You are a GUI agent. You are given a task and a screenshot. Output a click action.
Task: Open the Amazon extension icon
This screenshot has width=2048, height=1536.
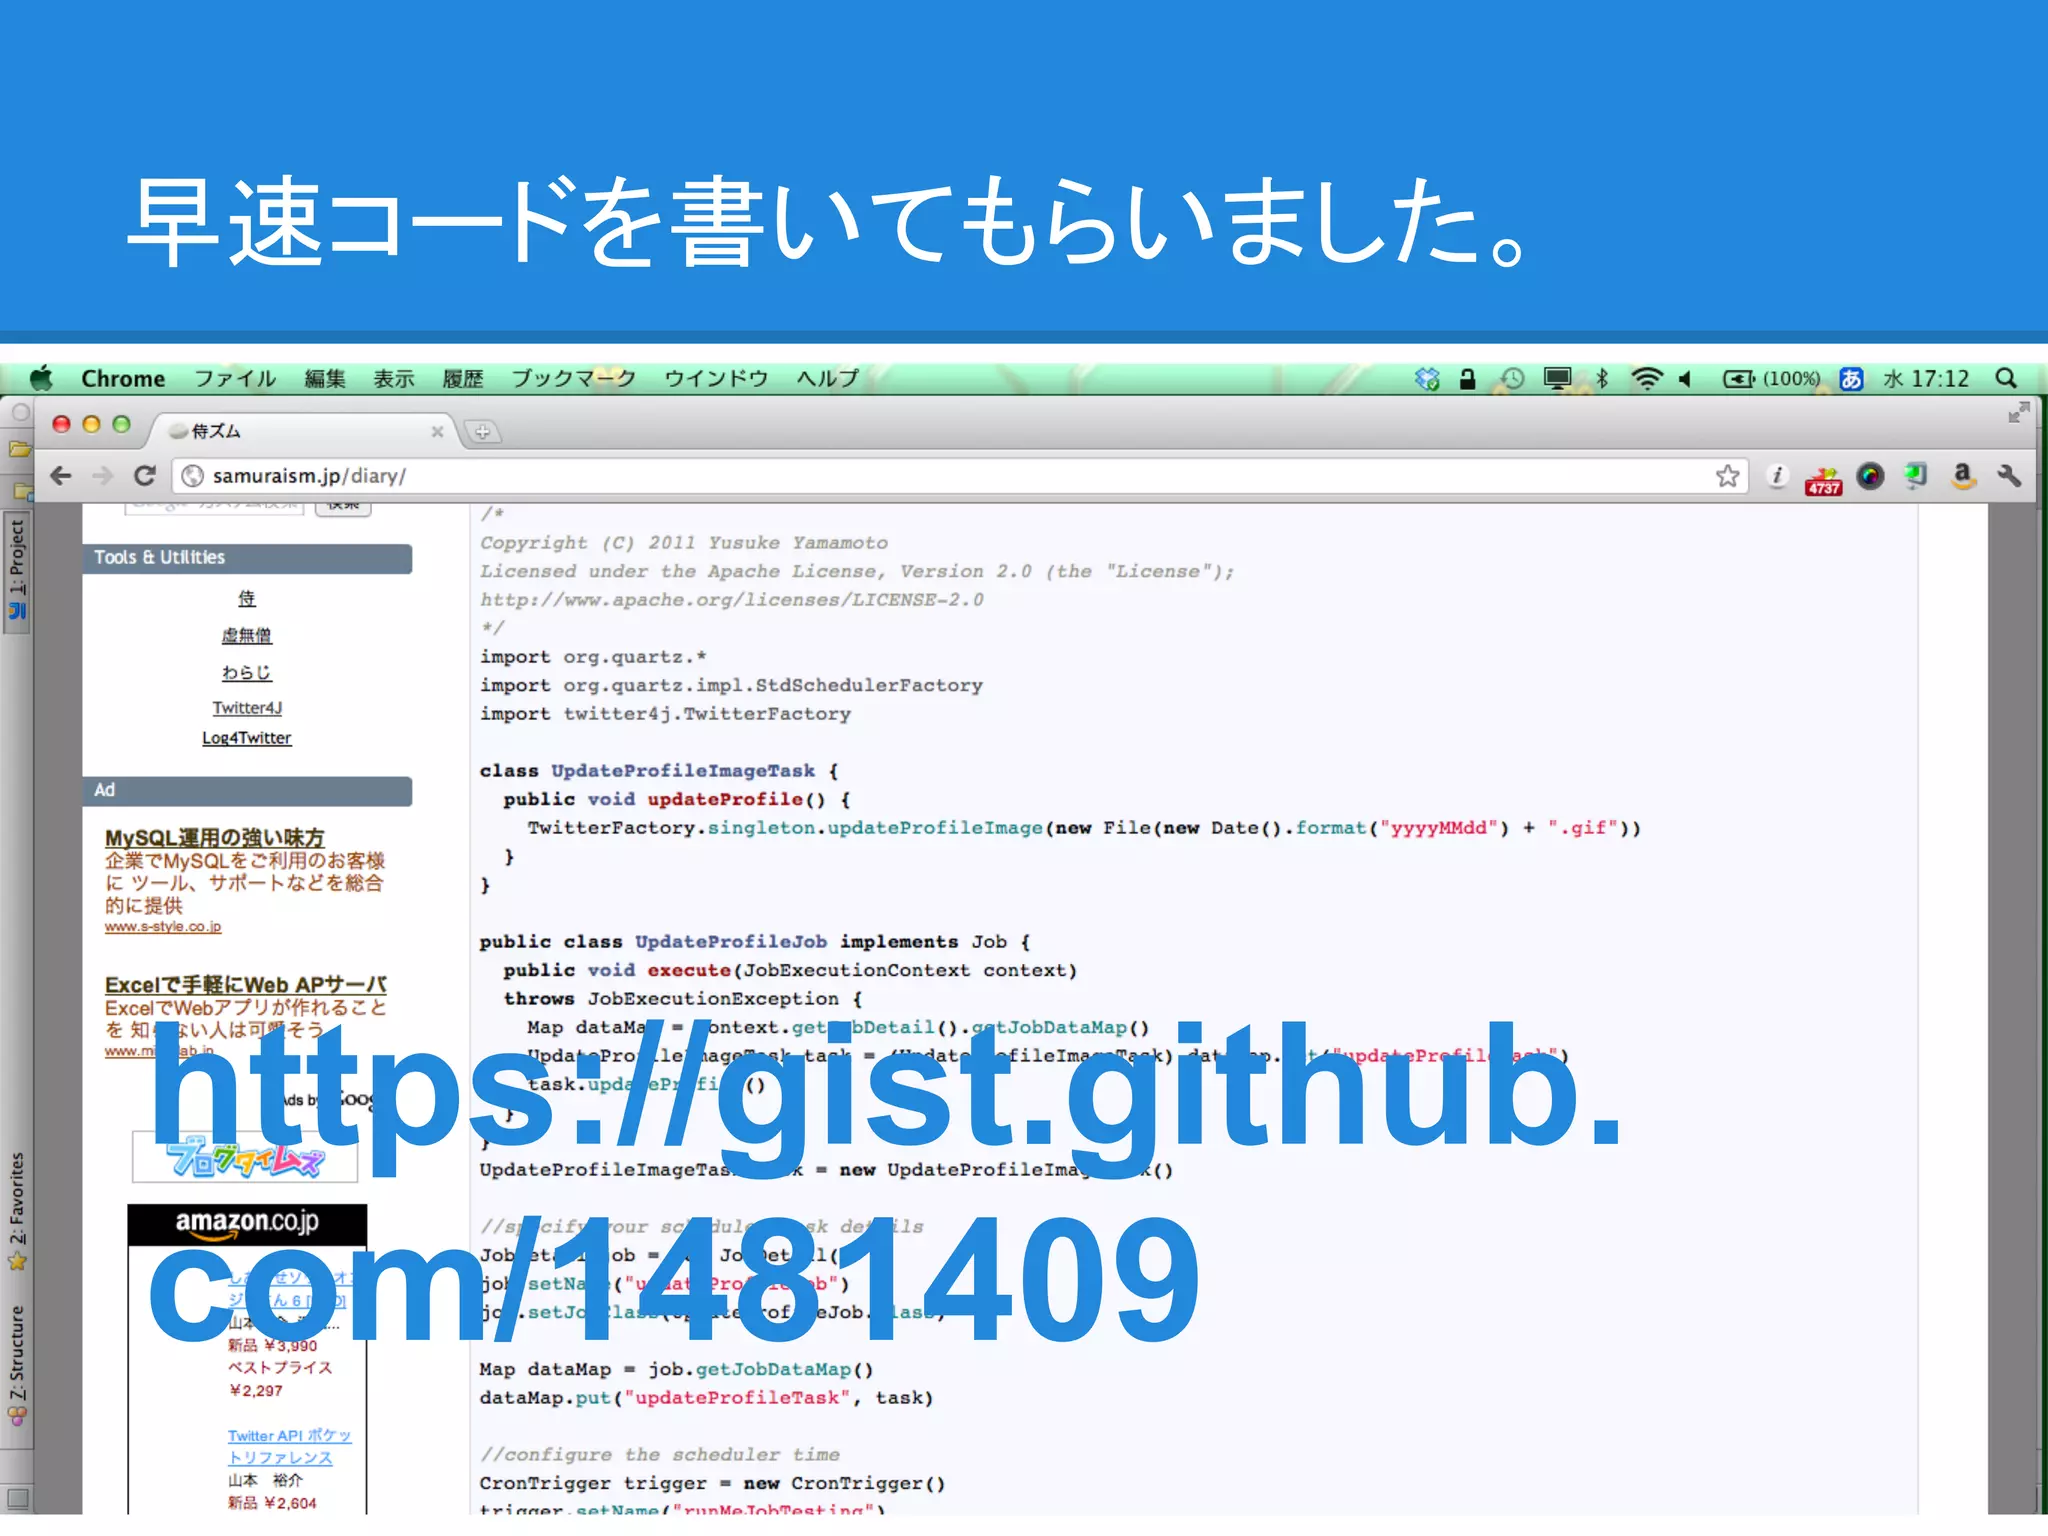coord(1963,476)
